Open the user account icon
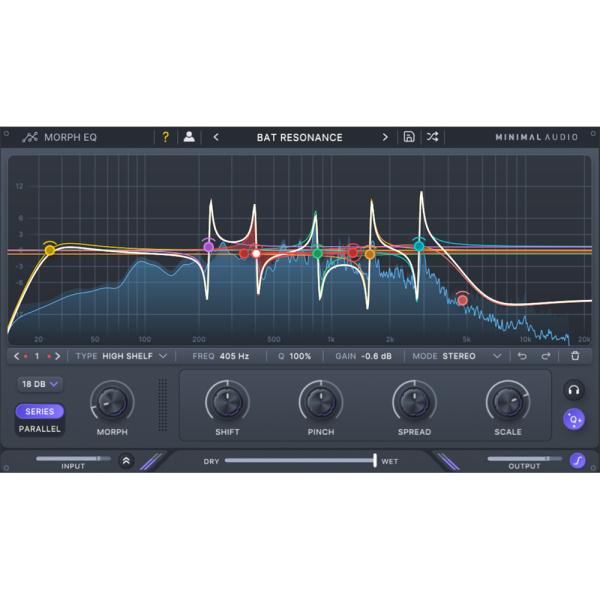The image size is (600, 600). pos(189,137)
